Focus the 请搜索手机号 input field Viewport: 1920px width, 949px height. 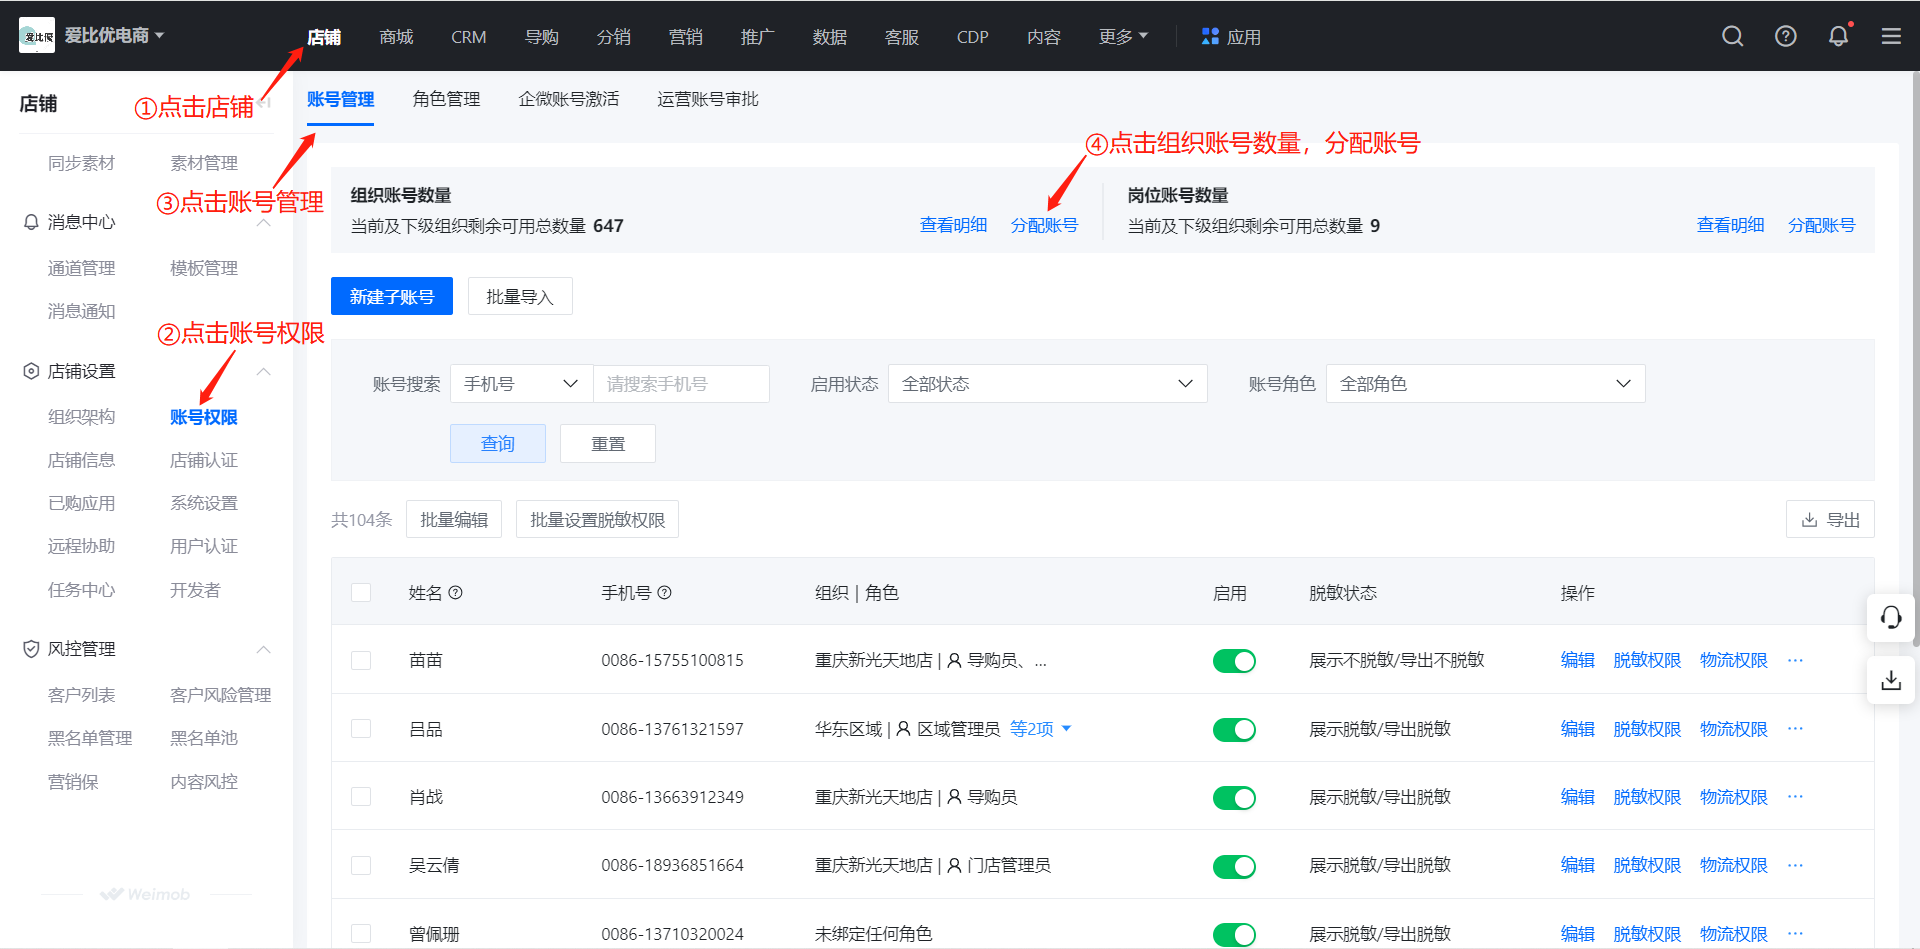(681, 384)
